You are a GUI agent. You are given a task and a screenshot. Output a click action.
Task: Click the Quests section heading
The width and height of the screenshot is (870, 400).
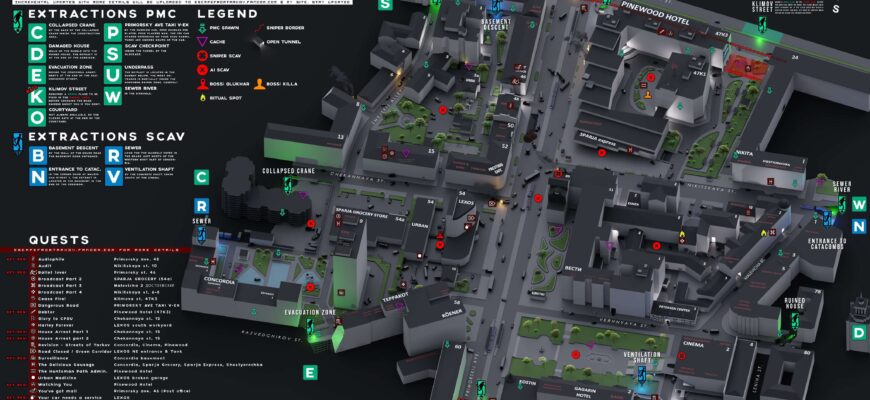point(58,240)
